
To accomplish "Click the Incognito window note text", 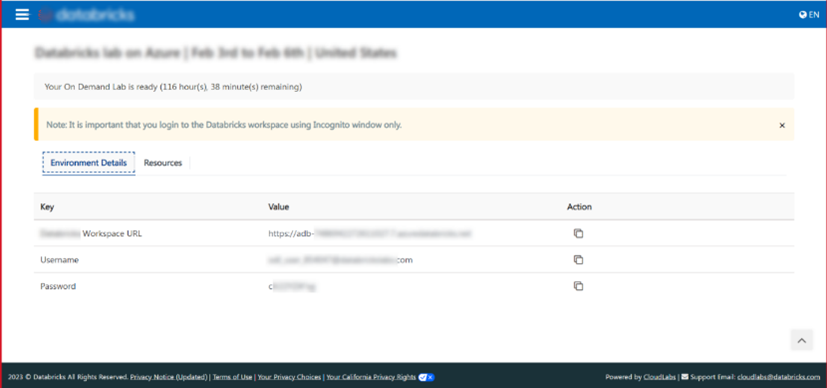I will [x=224, y=125].
